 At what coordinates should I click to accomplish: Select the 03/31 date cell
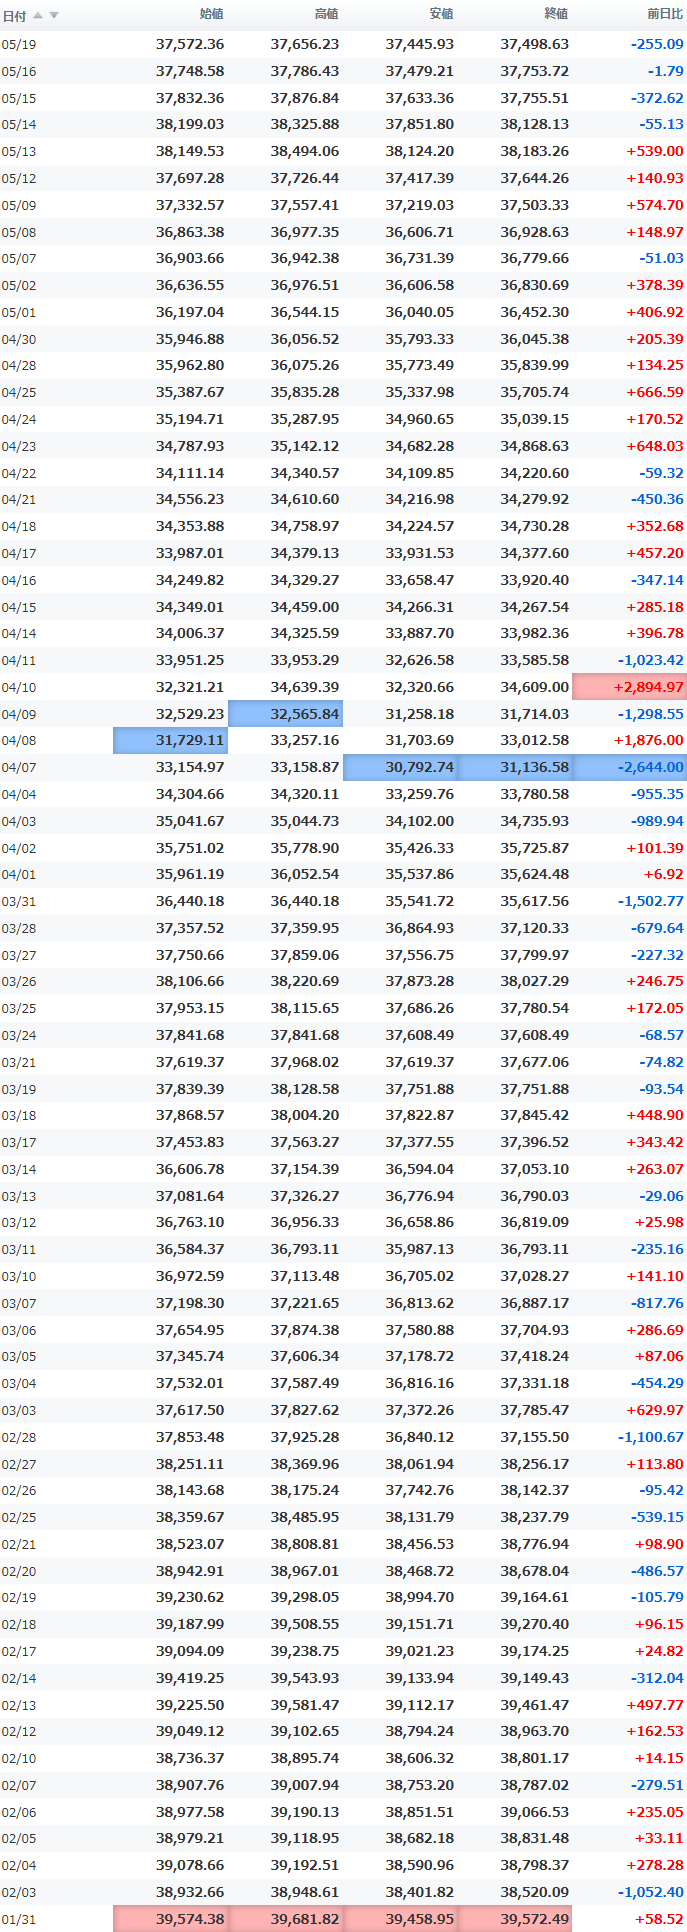pos(19,902)
